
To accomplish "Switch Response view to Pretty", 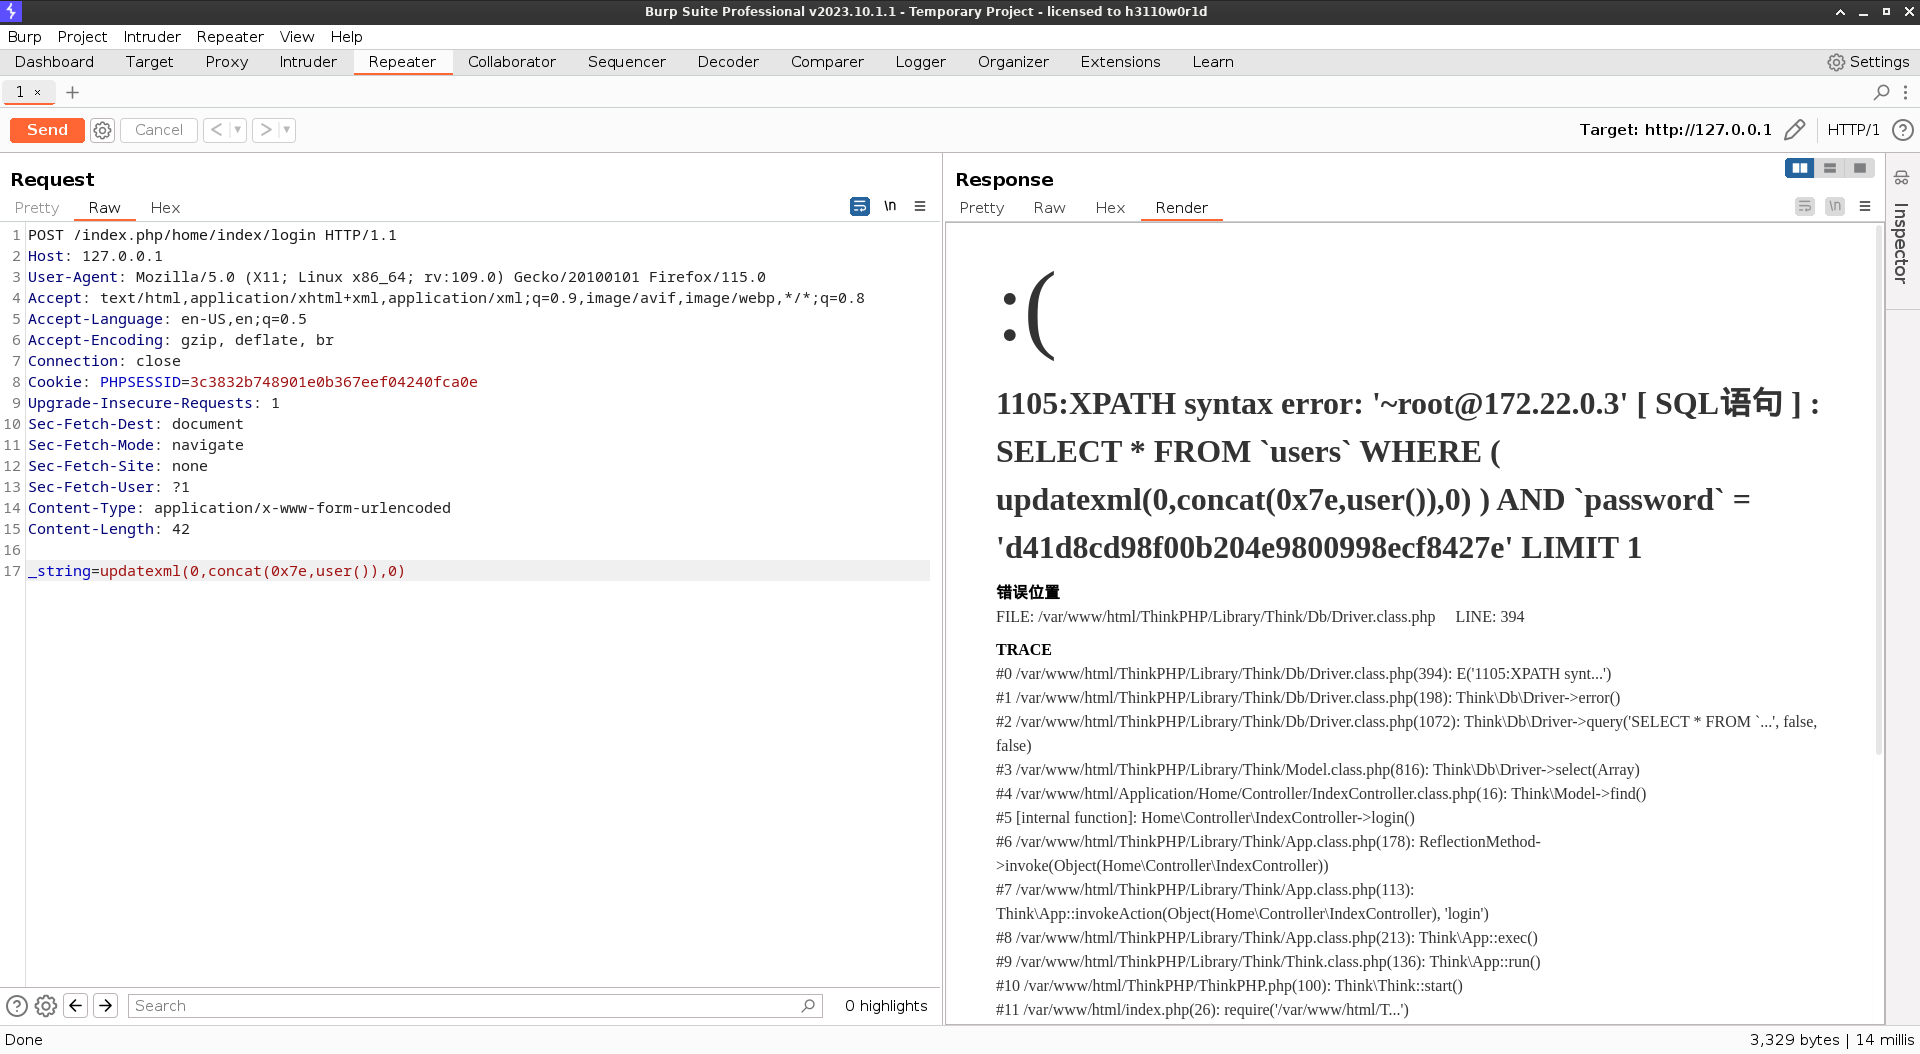I will coord(981,208).
